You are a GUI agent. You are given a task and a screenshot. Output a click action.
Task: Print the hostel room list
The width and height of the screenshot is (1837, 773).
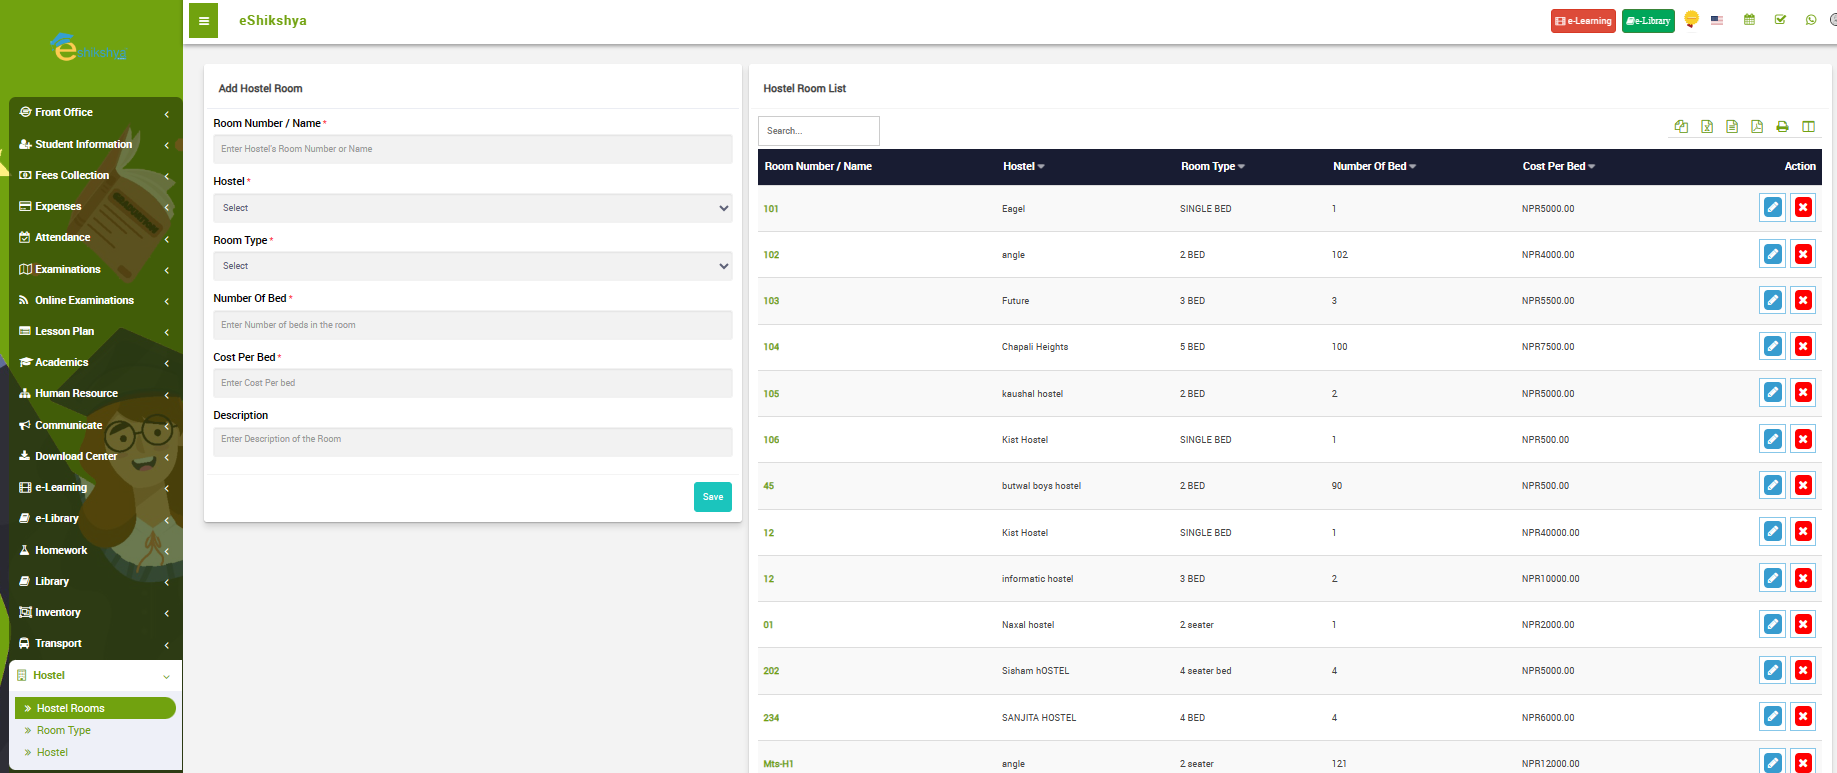1782,127
